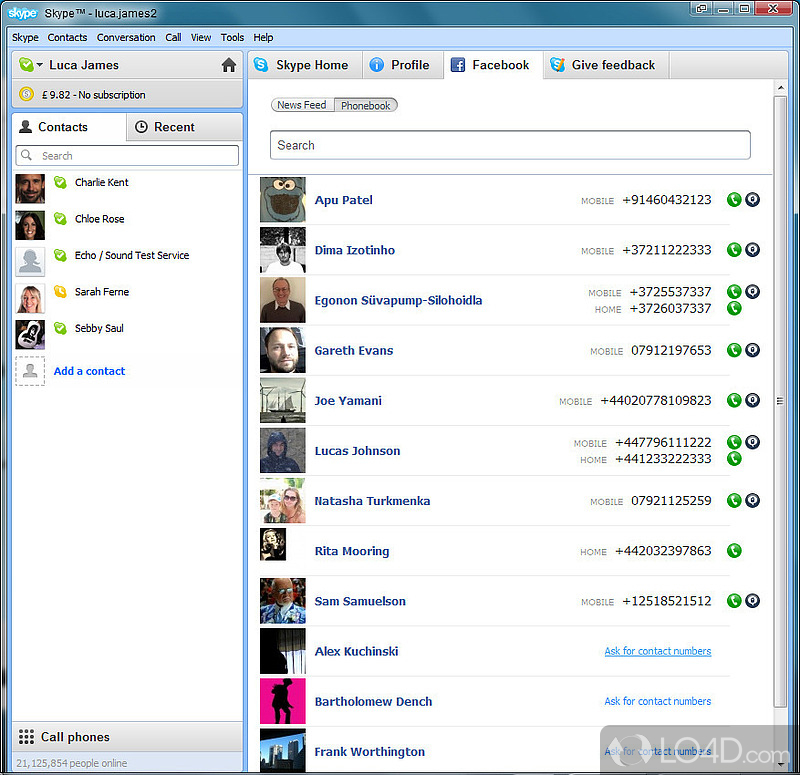This screenshot has height=775, width=800.
Task: Open the Help menu
Action: coord(263,37)
